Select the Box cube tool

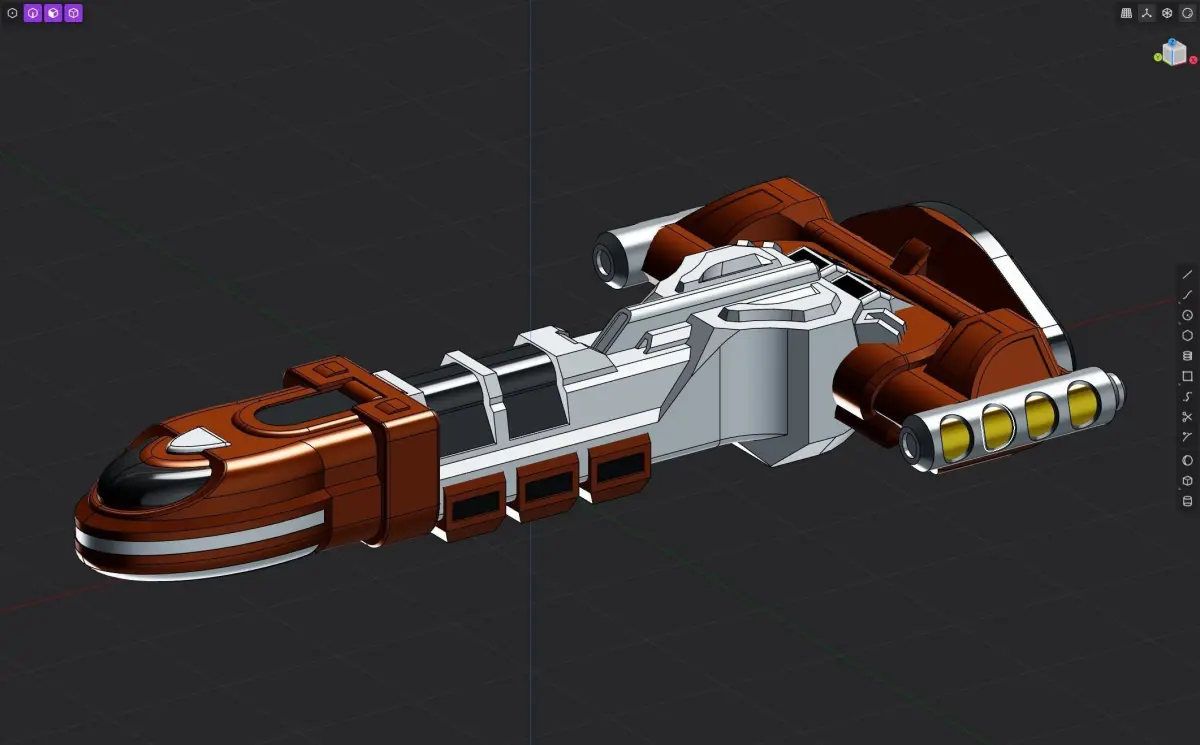pos(1187,480)
